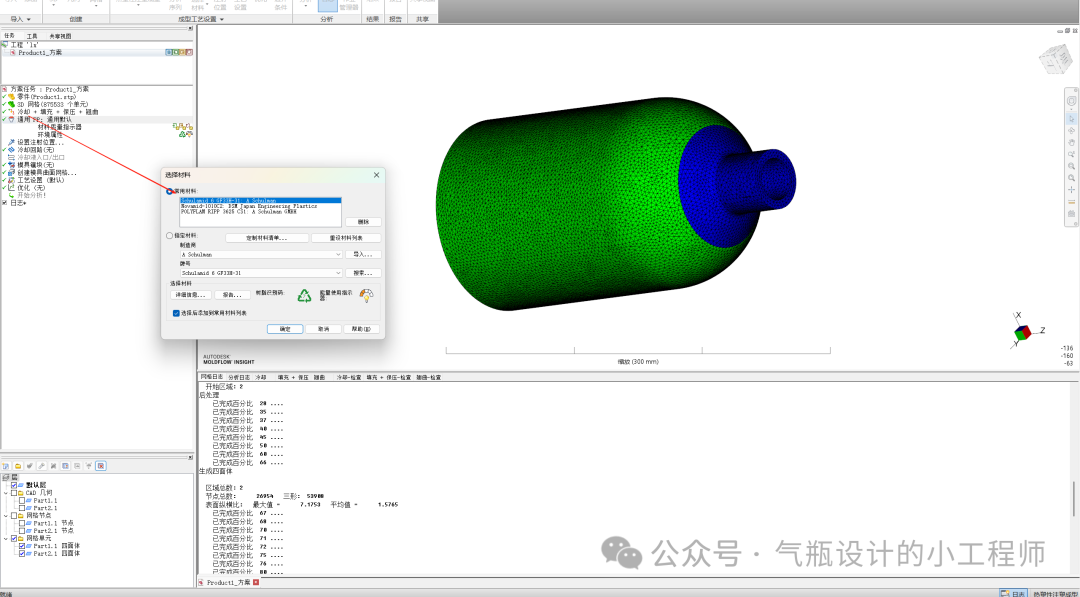Select the 指定材料 radio button
1080x597 pixels.
pyautogui.click(x=169, y=235)
